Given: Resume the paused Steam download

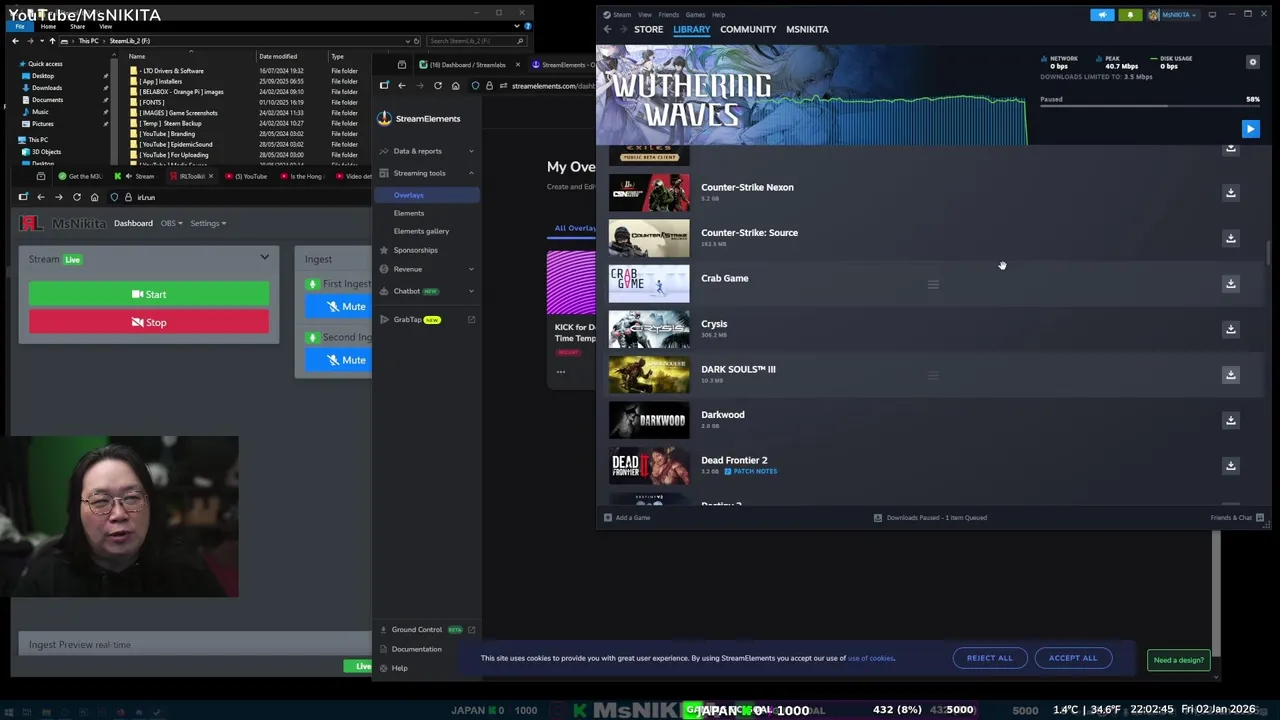Looking at the screenshot, I should coord(1250,129).
